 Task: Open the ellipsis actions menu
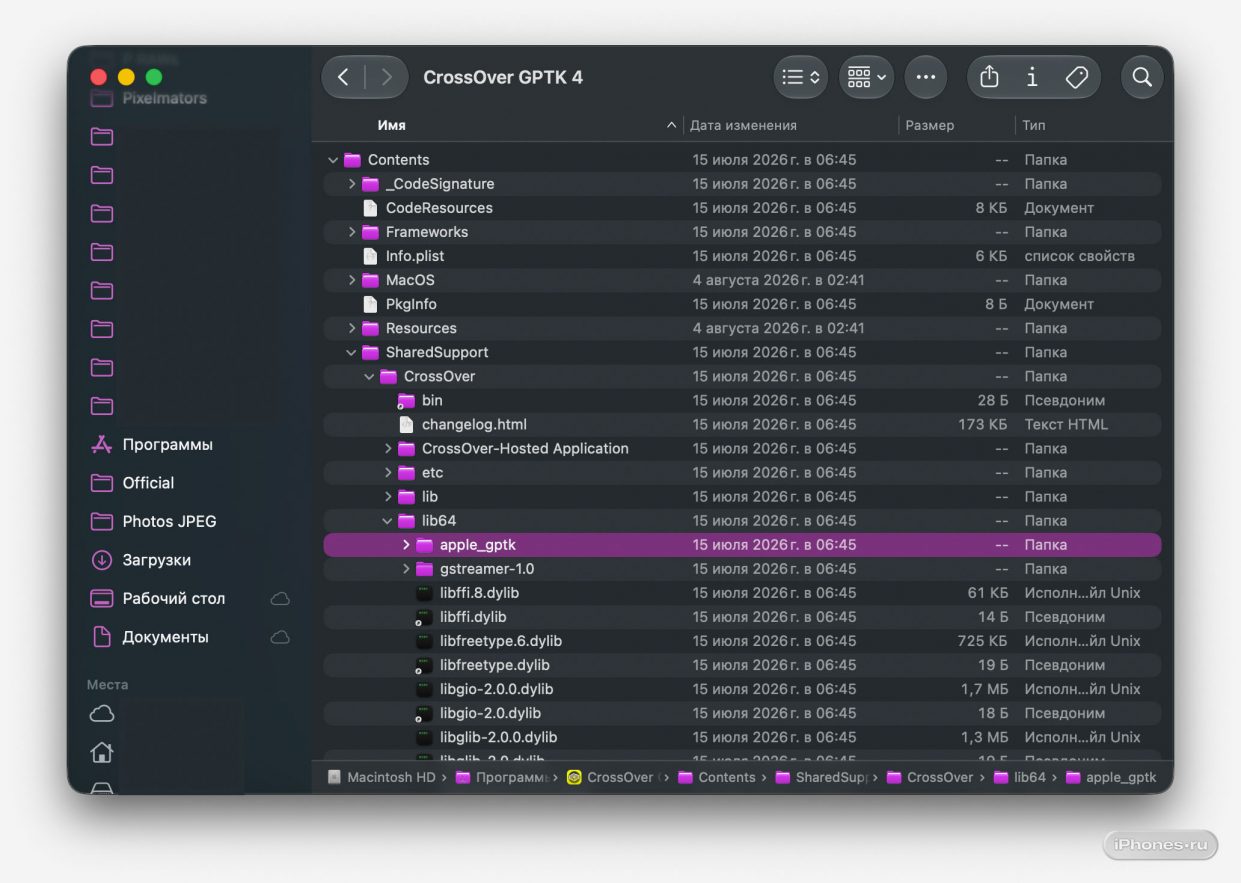926,77
